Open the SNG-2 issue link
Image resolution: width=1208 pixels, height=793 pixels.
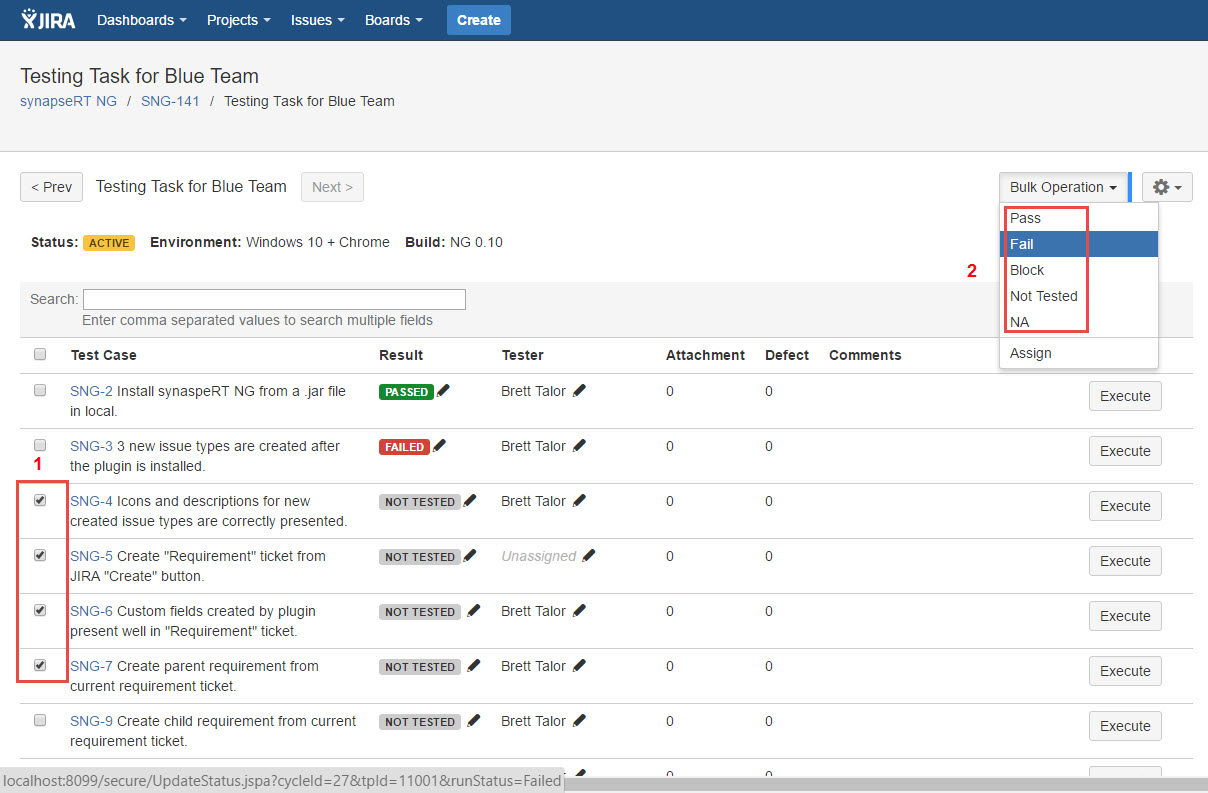coord(91,391)
